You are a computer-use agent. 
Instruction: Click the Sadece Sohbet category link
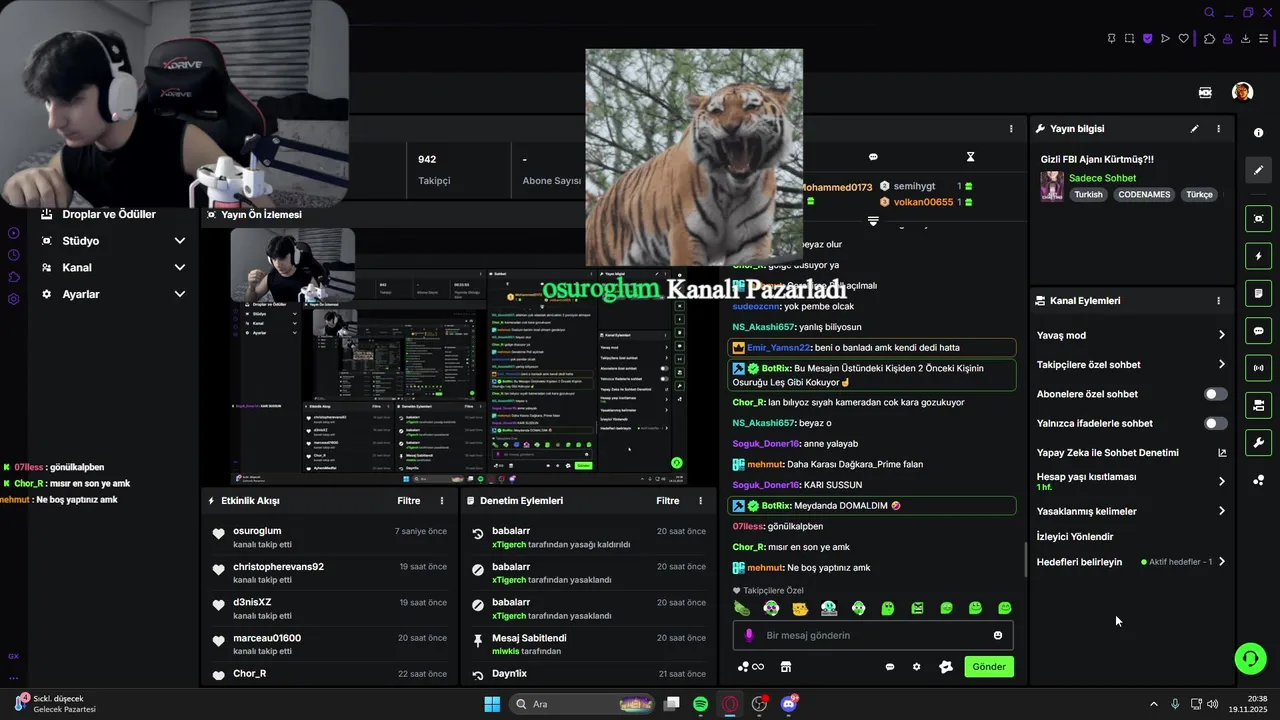click(x=1102, y=178)
